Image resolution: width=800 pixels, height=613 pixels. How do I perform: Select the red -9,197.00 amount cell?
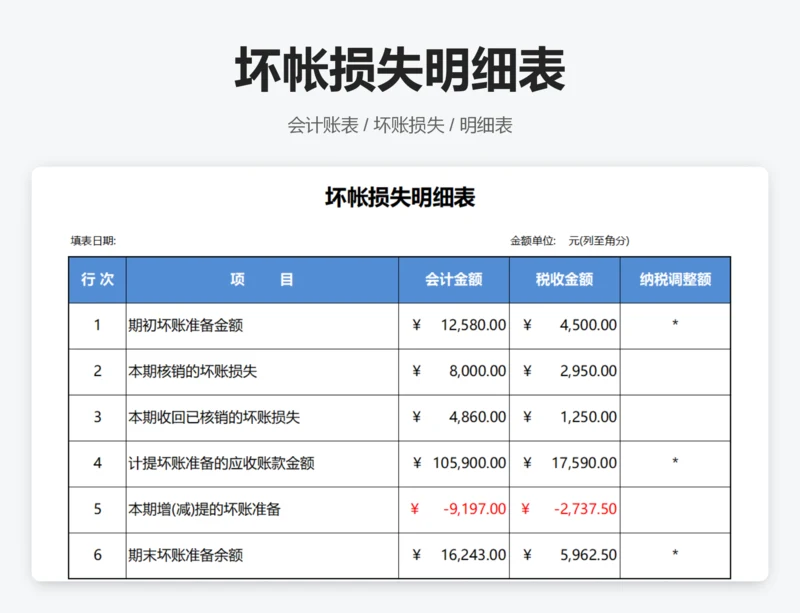click(454, 509)
